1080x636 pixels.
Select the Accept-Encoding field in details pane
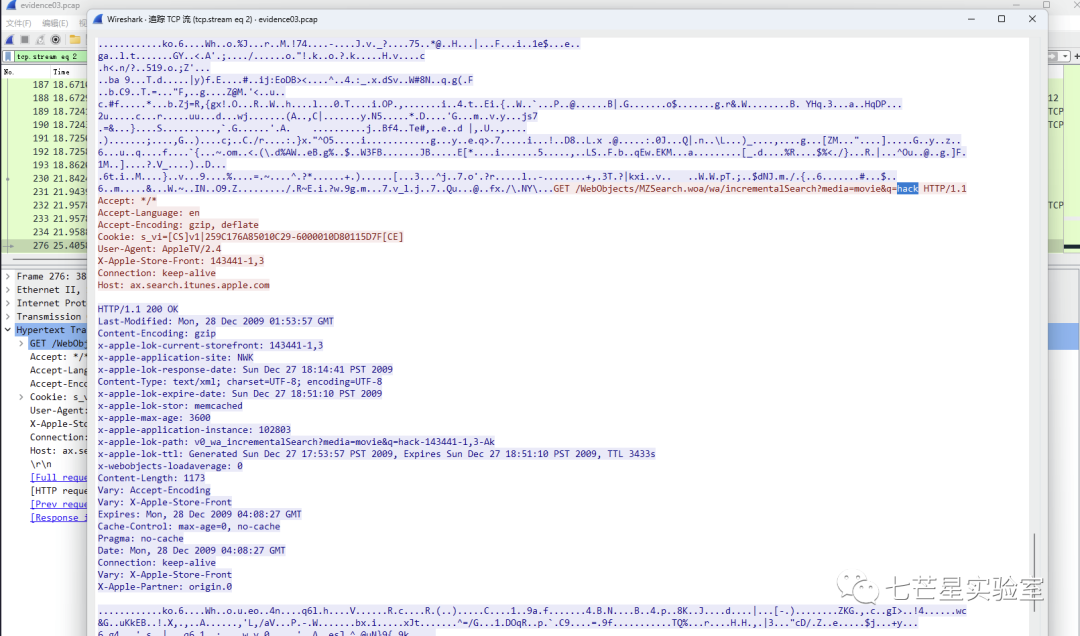(x=58, y=384)
